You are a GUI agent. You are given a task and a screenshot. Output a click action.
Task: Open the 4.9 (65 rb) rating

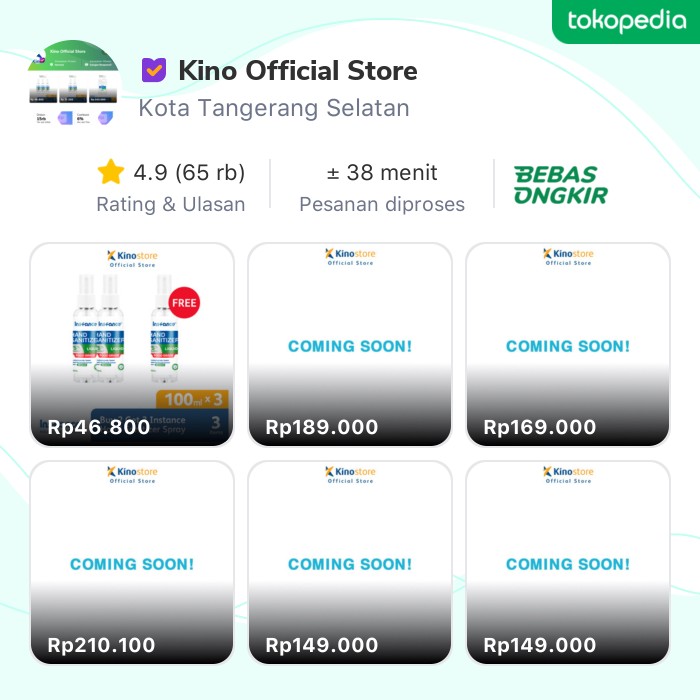point(188,172)
